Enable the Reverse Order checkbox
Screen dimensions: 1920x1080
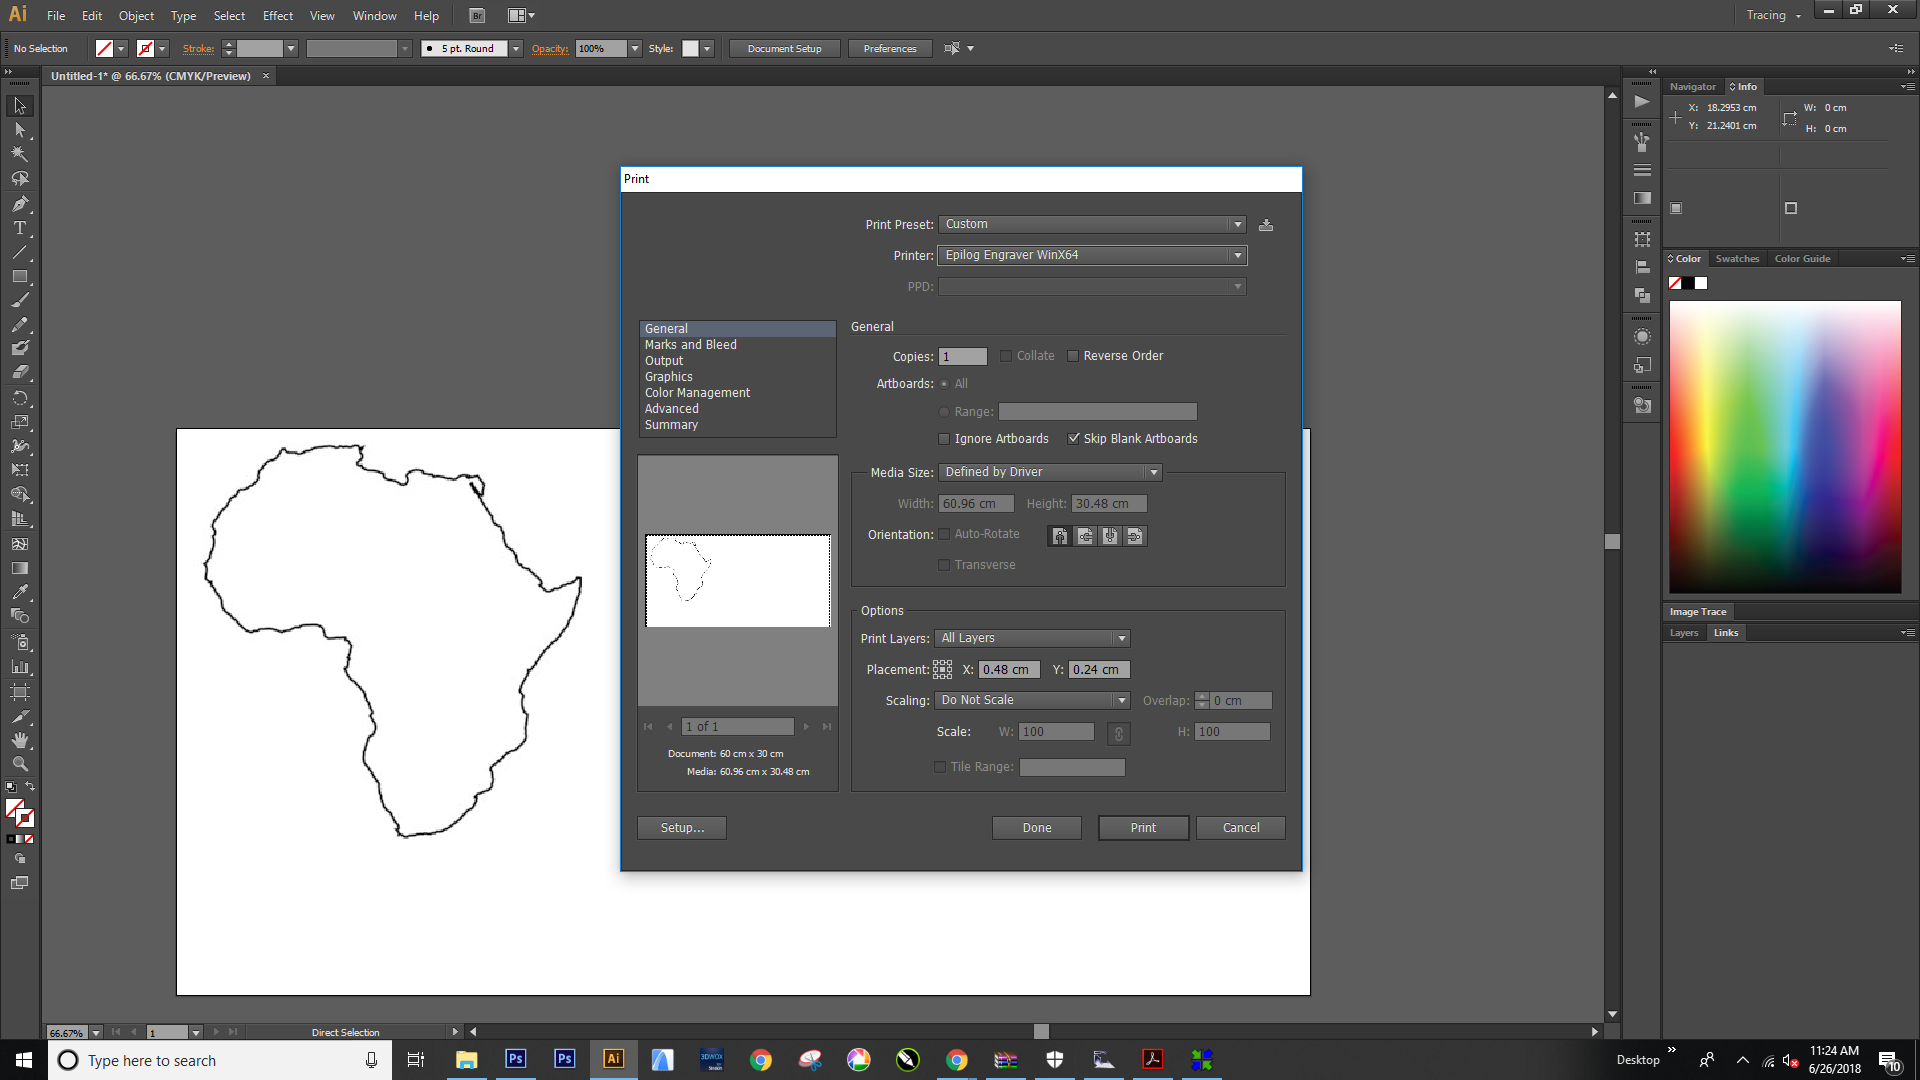pos(1073,356)
